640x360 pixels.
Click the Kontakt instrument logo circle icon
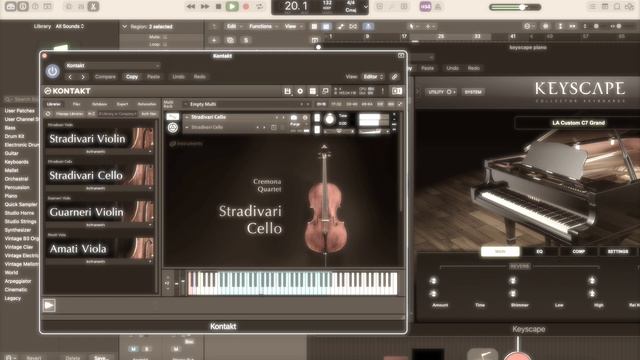click(x=173, y=128)
